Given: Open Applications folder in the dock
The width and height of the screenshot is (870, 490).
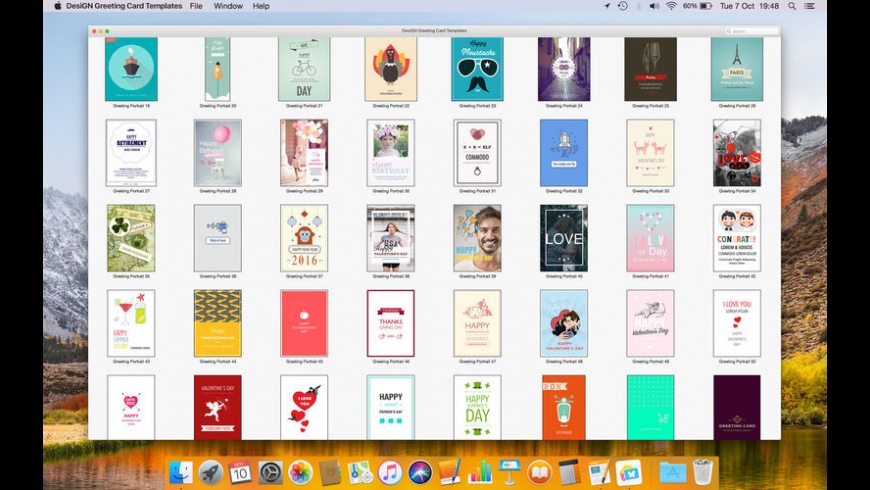Looking at the screenshot, I should pos(673,473).
